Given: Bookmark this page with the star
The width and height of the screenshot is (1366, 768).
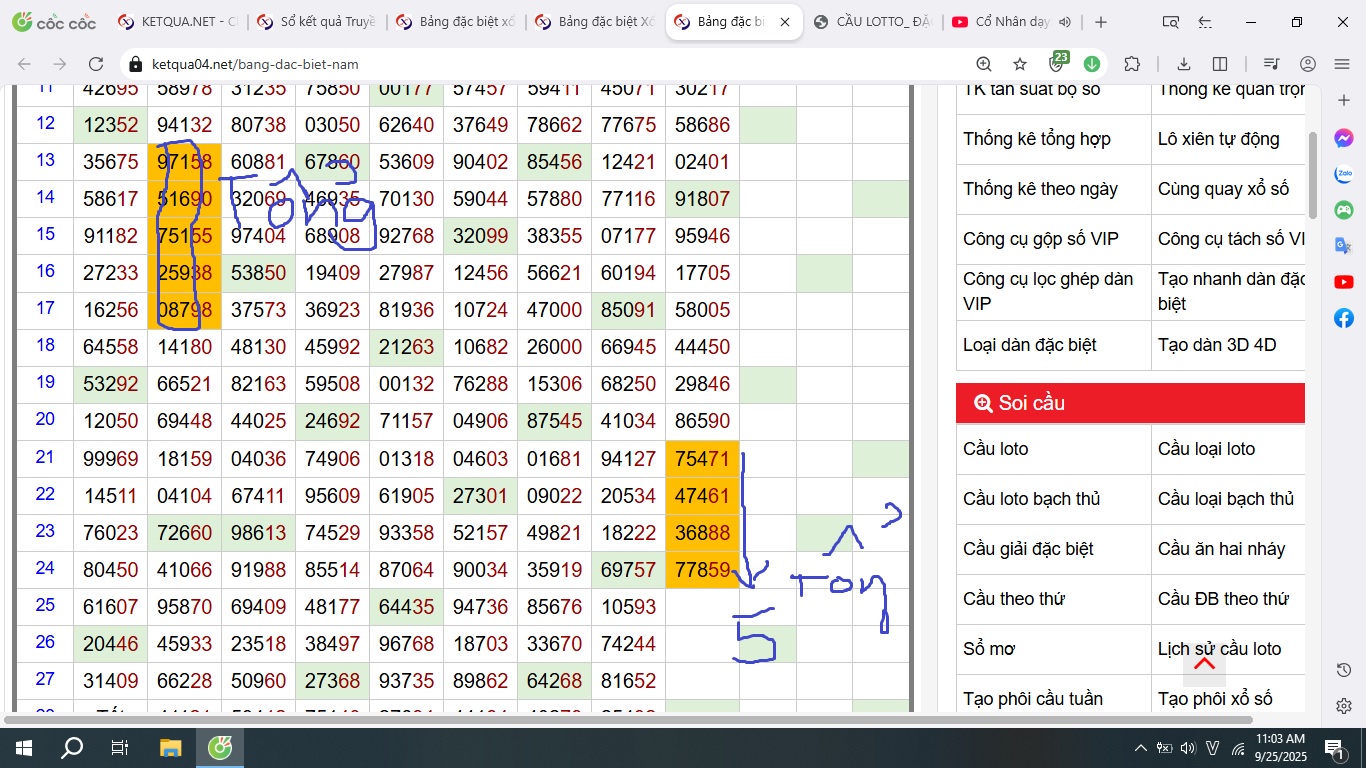Looking at the screenshot, I should (1020, 64).
